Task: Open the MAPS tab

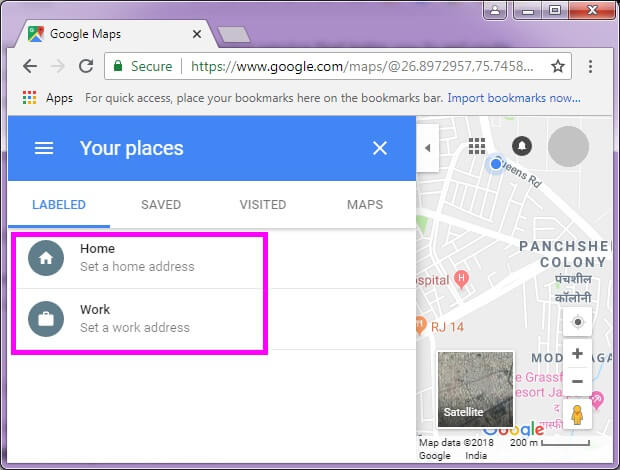Action: 365,205
